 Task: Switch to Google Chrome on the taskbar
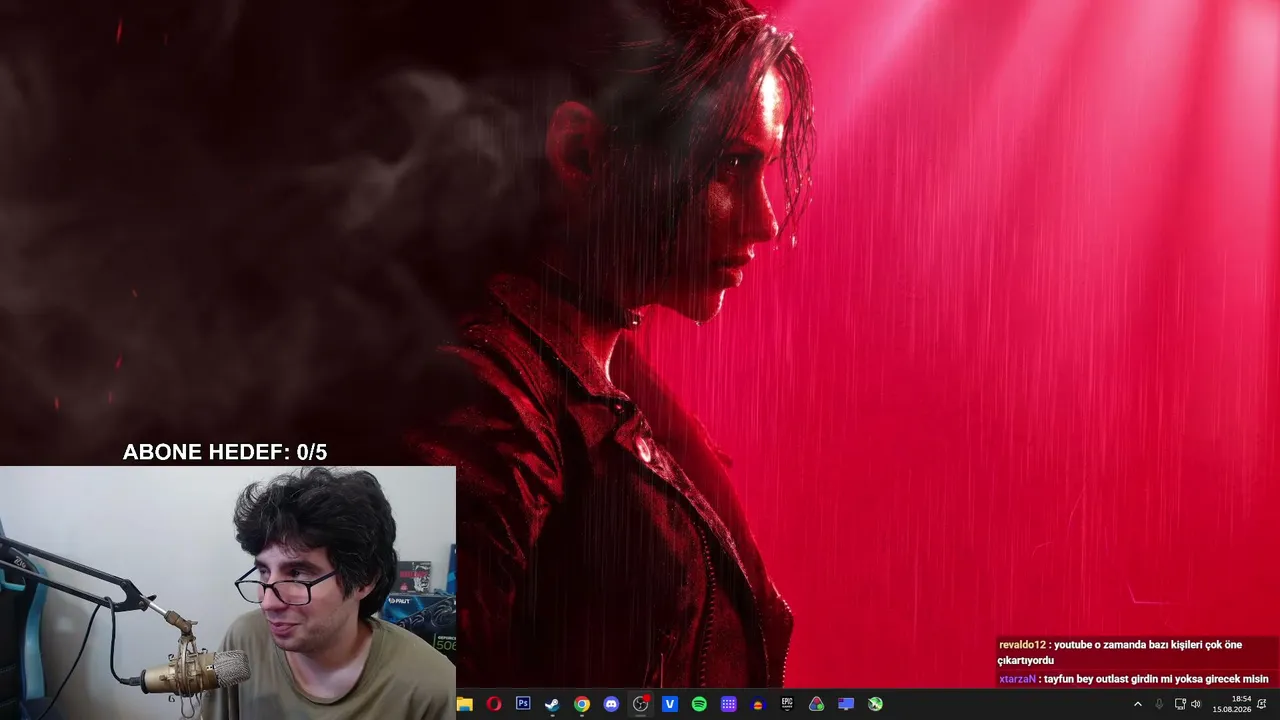point(582,704)
